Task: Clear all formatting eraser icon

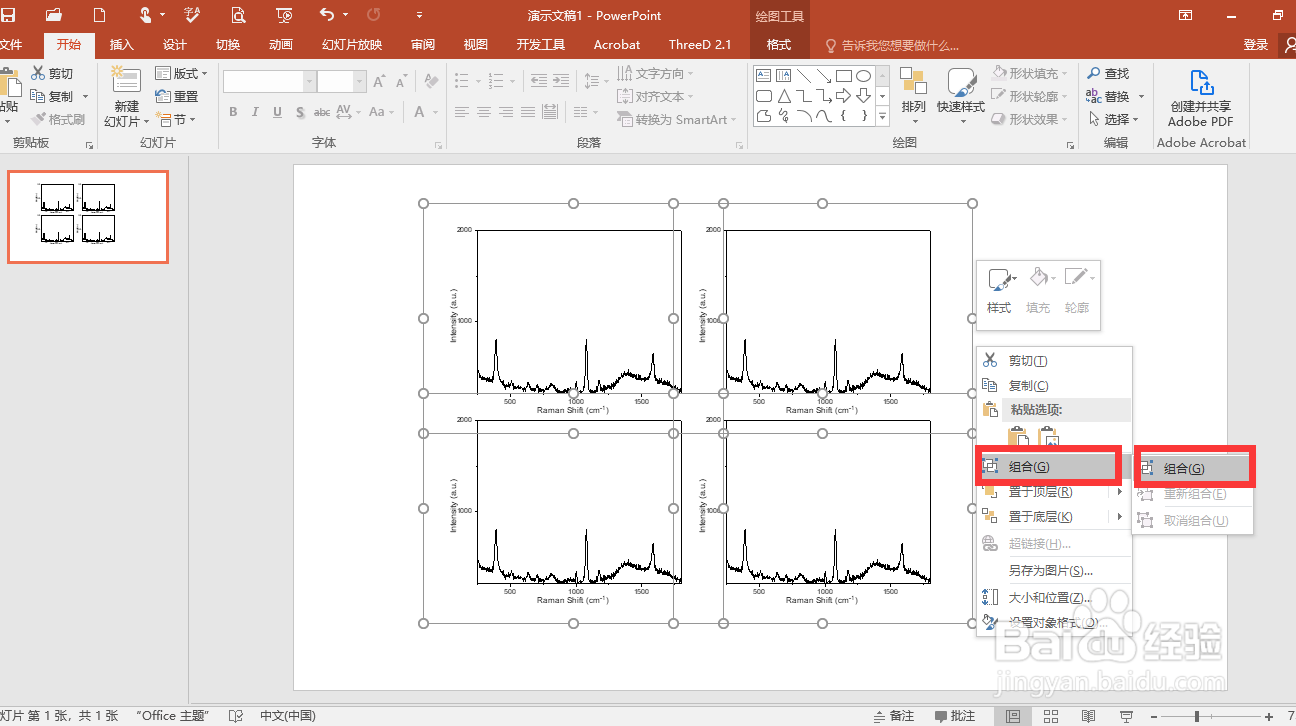Action: 431,81
